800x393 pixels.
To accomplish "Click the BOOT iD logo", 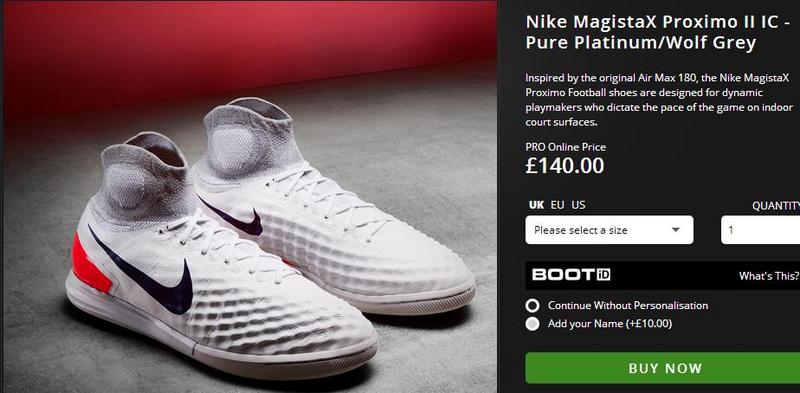I will point(570,275).
